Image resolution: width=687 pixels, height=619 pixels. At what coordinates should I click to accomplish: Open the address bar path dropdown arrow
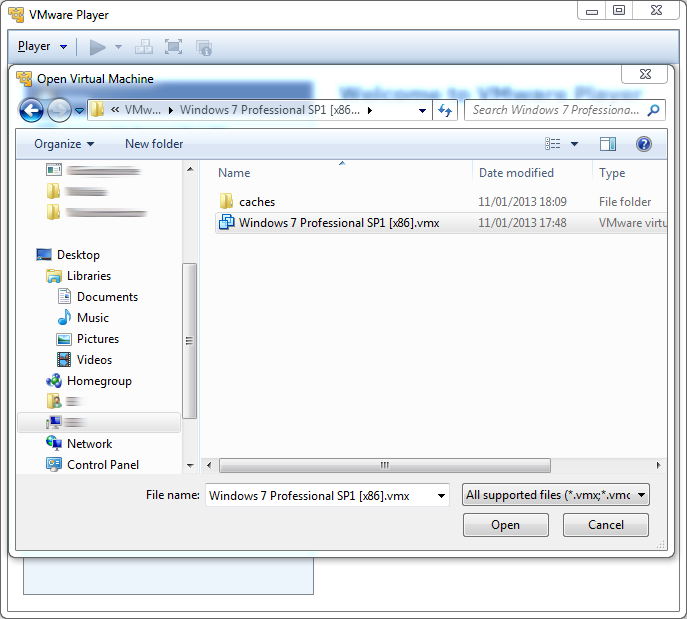point(424,110)
